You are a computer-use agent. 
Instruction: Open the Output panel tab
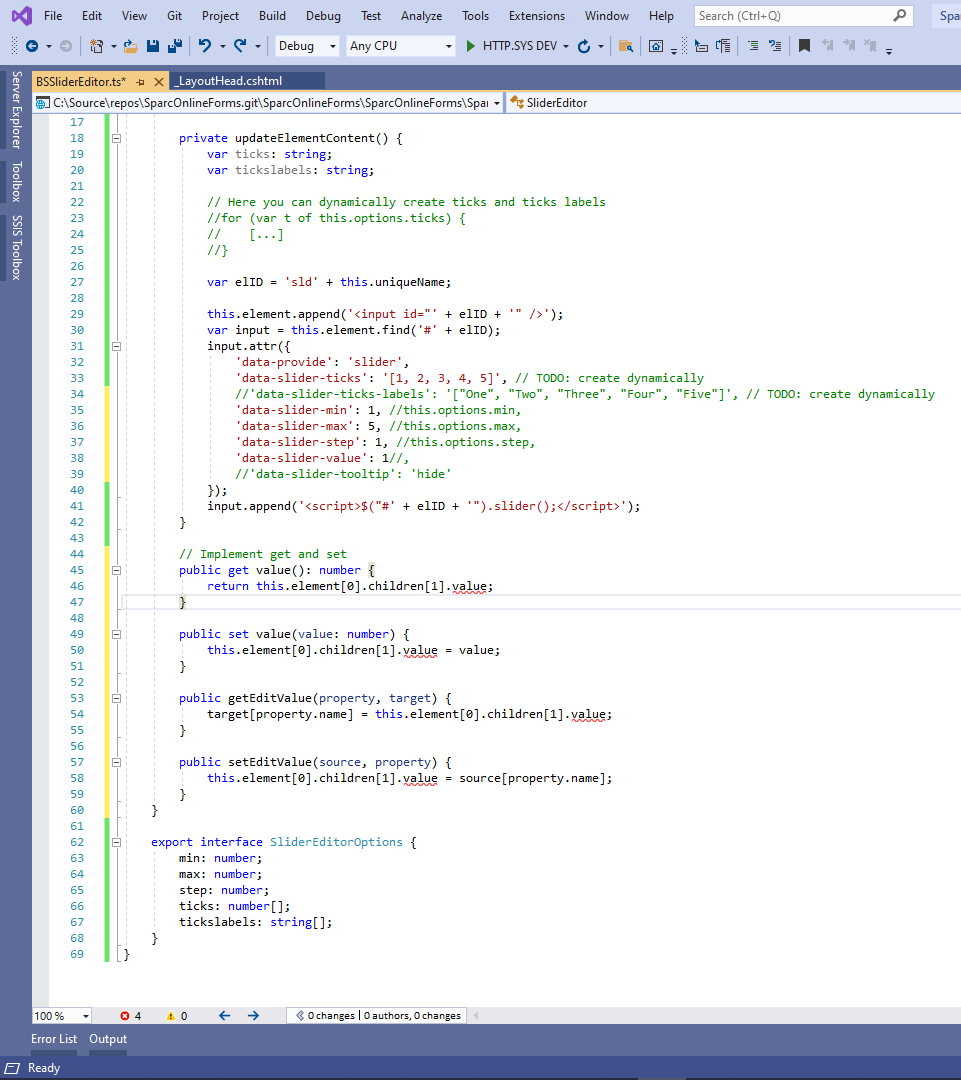tap(108, 1039)
